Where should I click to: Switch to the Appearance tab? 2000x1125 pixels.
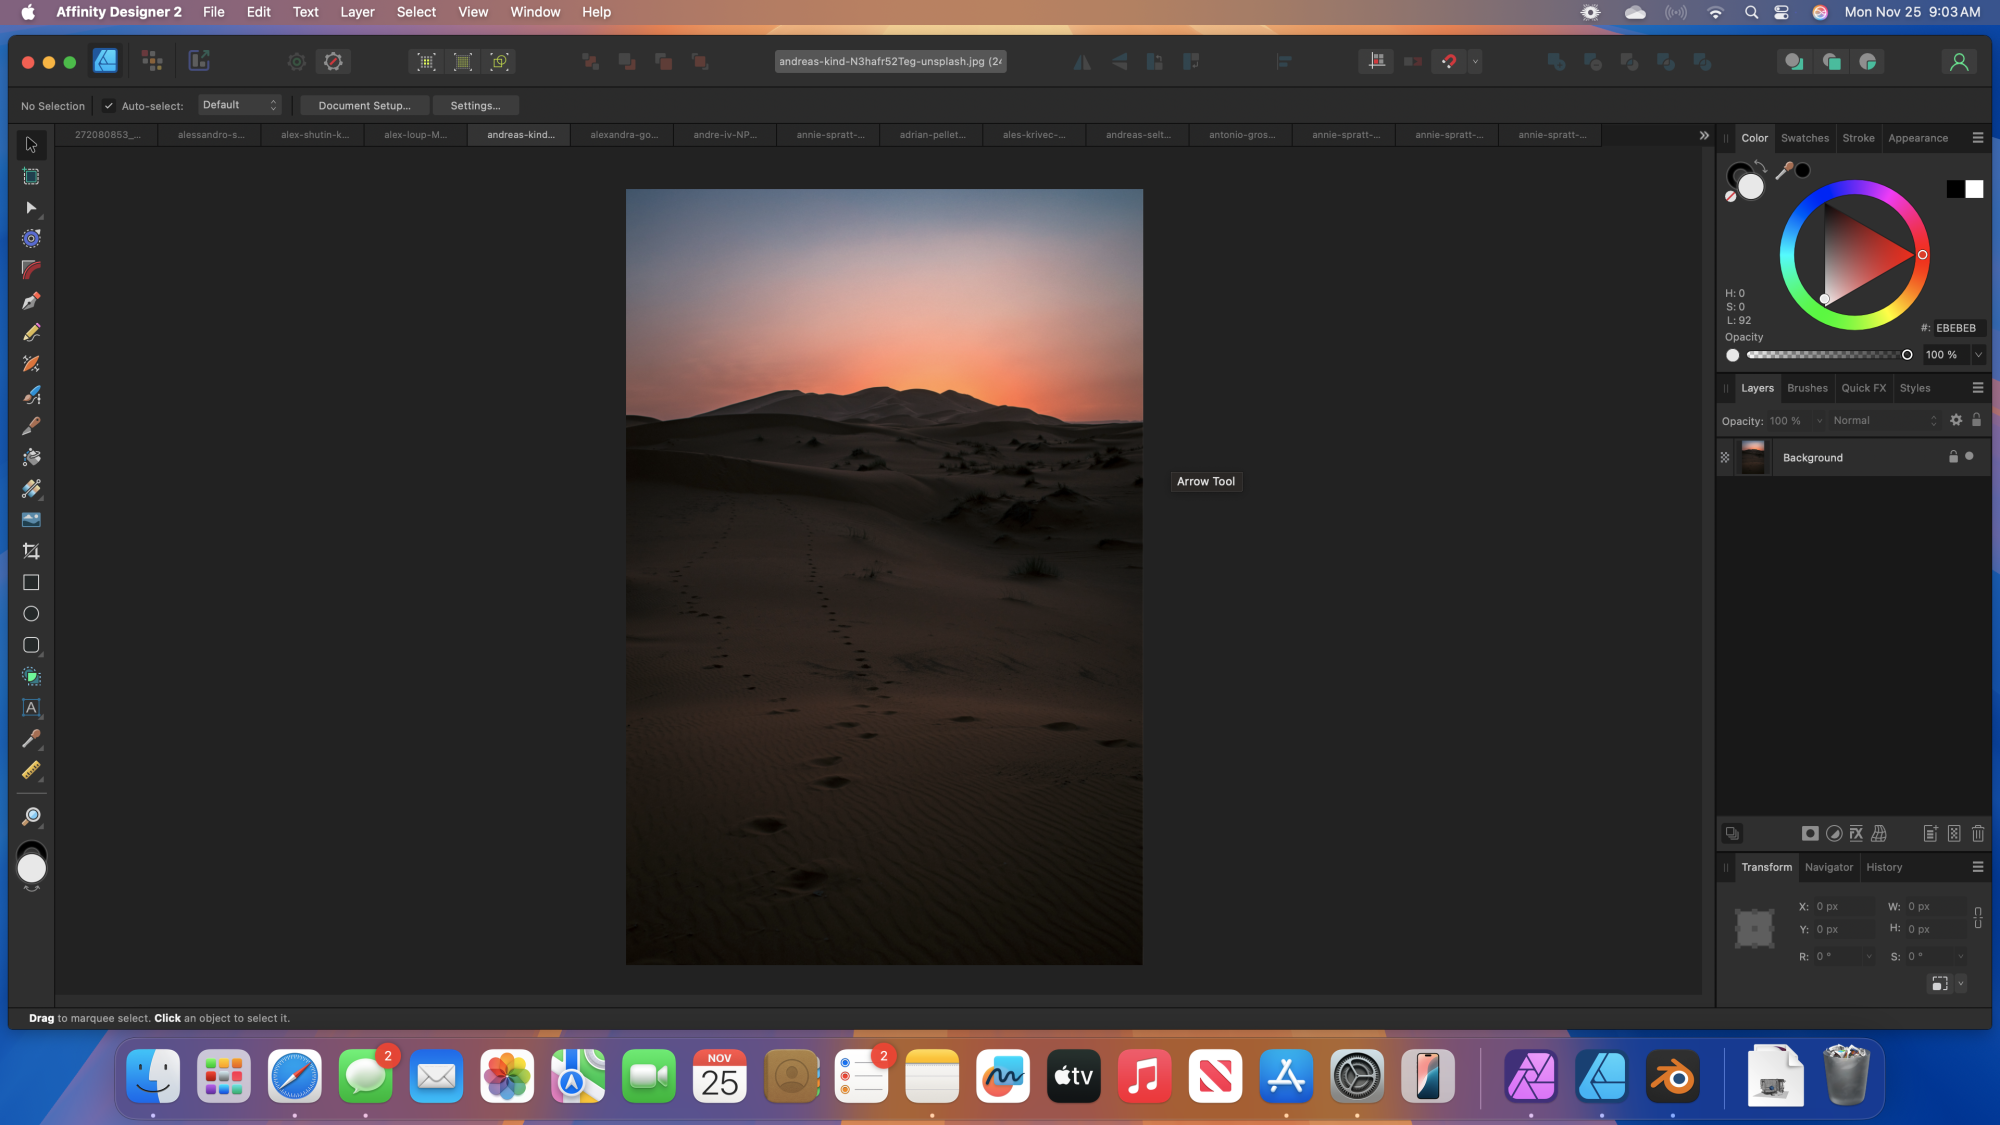(x=1918, y=137)
